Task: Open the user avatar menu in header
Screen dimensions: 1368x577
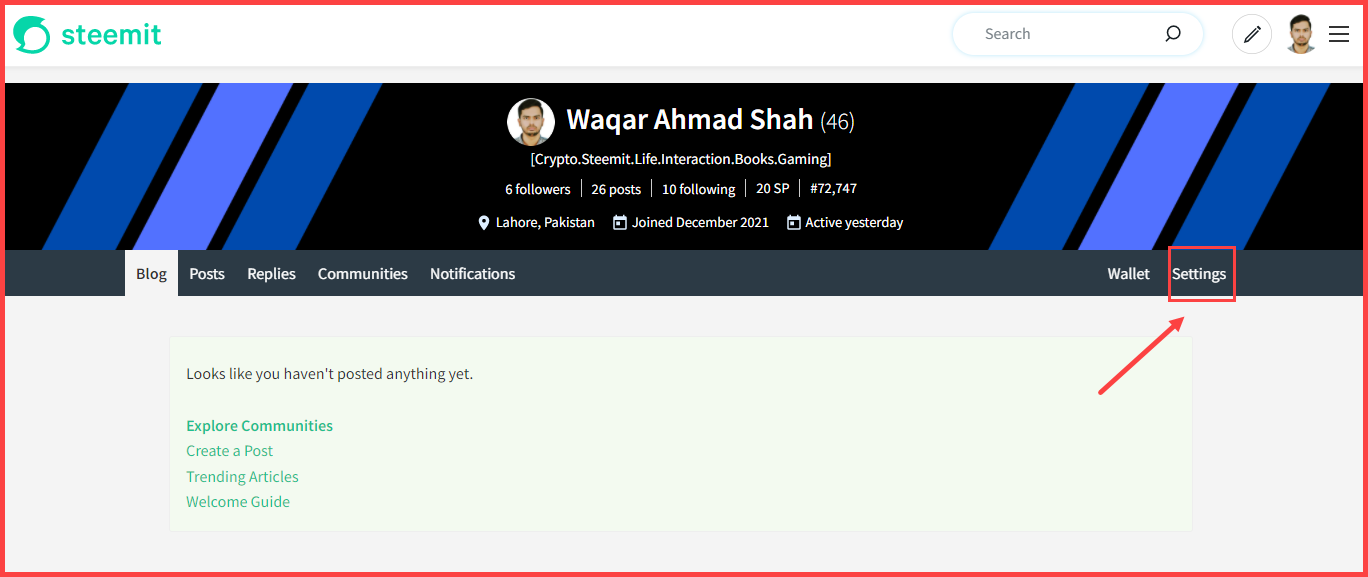Action: click(x=1301, y=34)
